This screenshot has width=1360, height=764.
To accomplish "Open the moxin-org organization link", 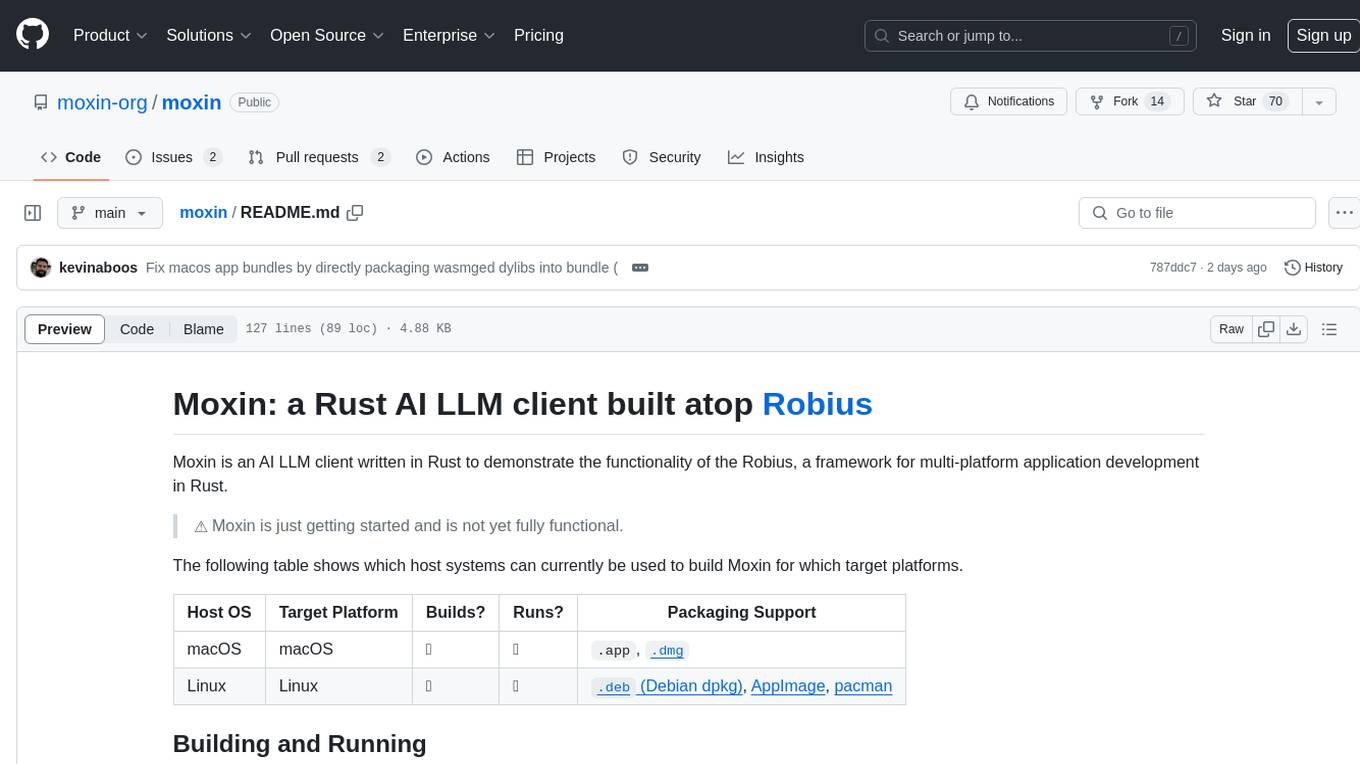I will pos(102,102).
